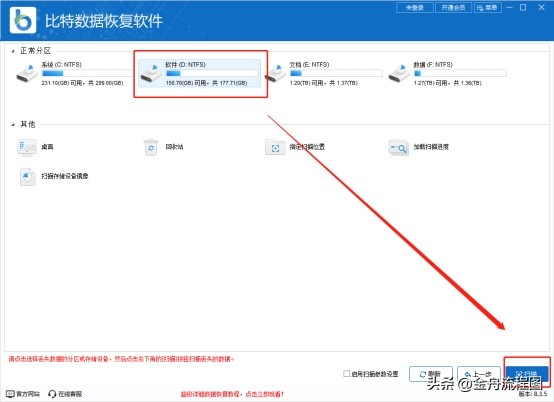Image resolution: width=554 pixels, height=402 pixels.
Task: Click the '系统 (C: NTFS)' label
Action: [61, 65]
